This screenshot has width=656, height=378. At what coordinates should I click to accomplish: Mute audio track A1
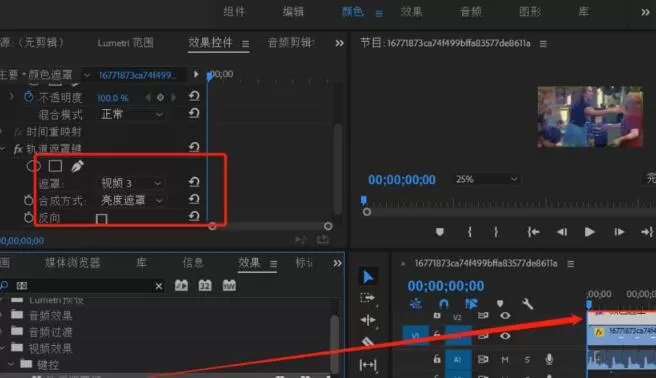click(x=505, y=360)
